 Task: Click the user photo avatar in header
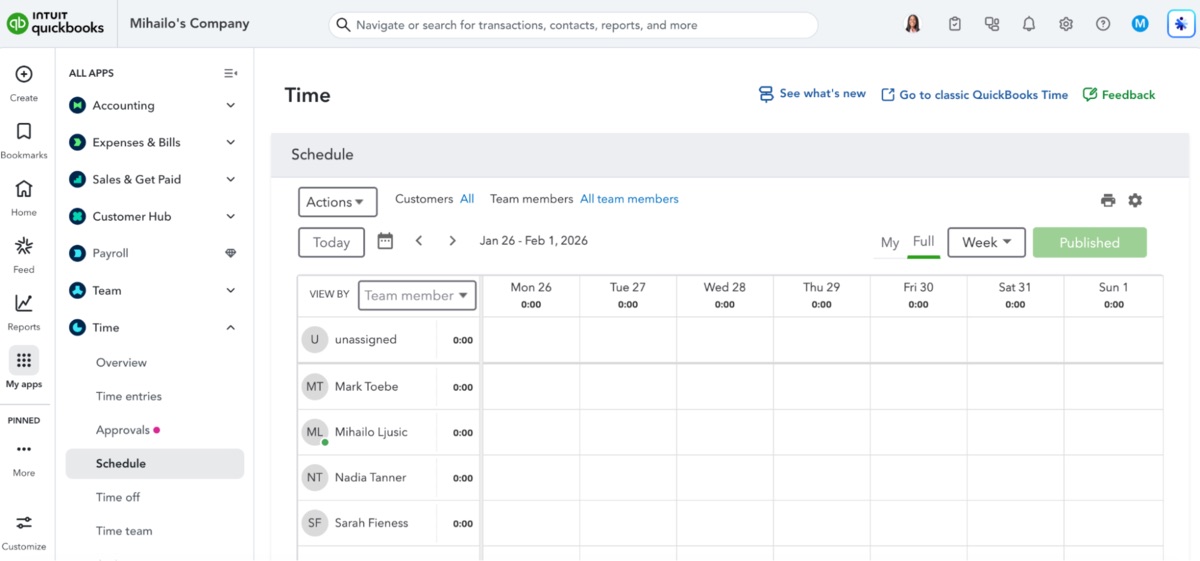point(912,24)
